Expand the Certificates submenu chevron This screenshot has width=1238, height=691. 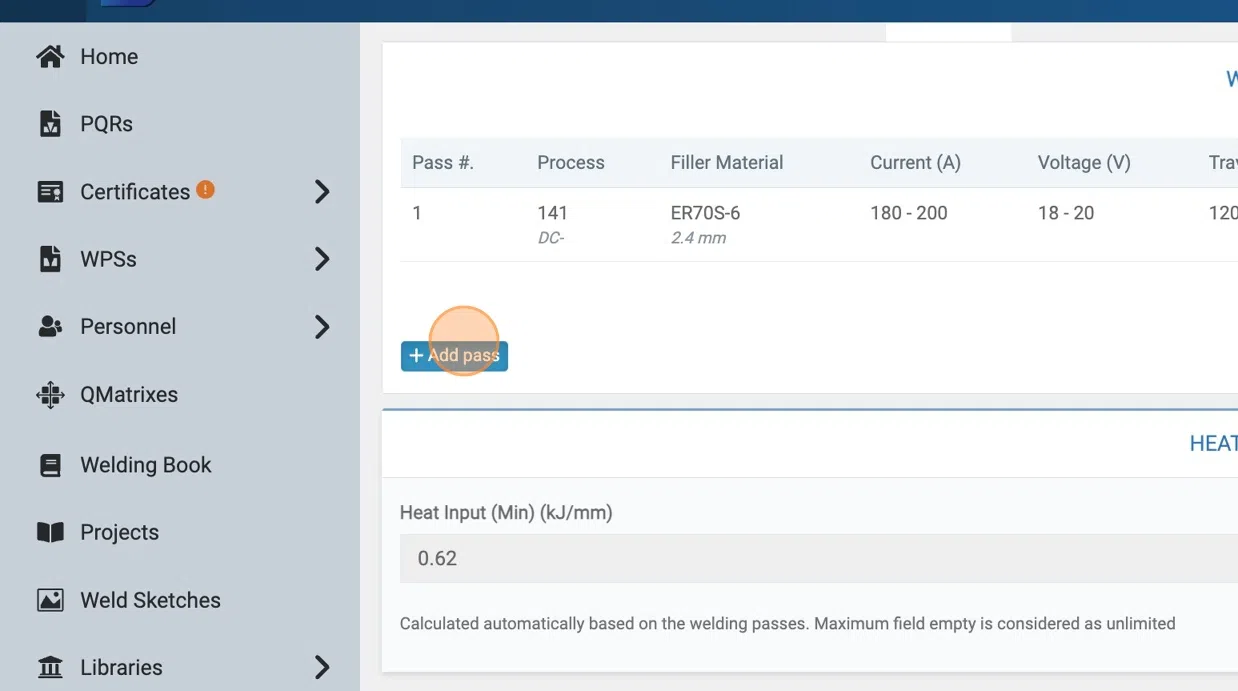[322, 191]
